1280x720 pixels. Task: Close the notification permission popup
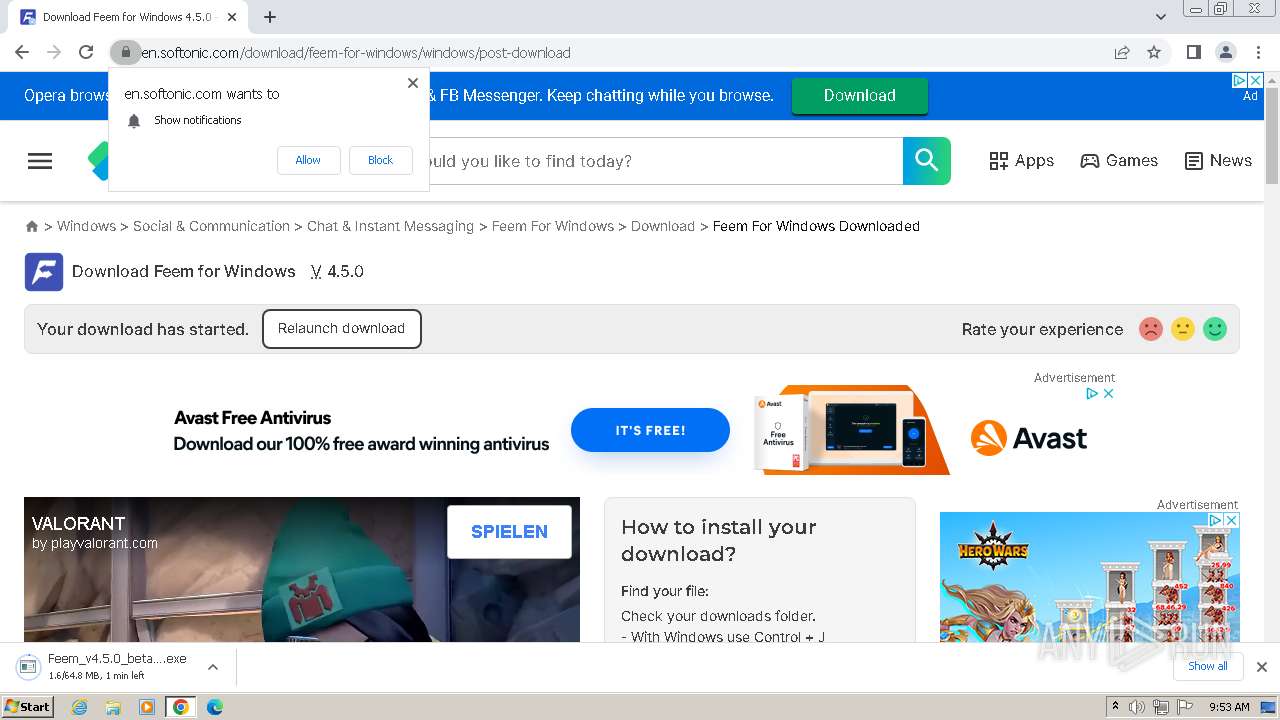[413, 83]
